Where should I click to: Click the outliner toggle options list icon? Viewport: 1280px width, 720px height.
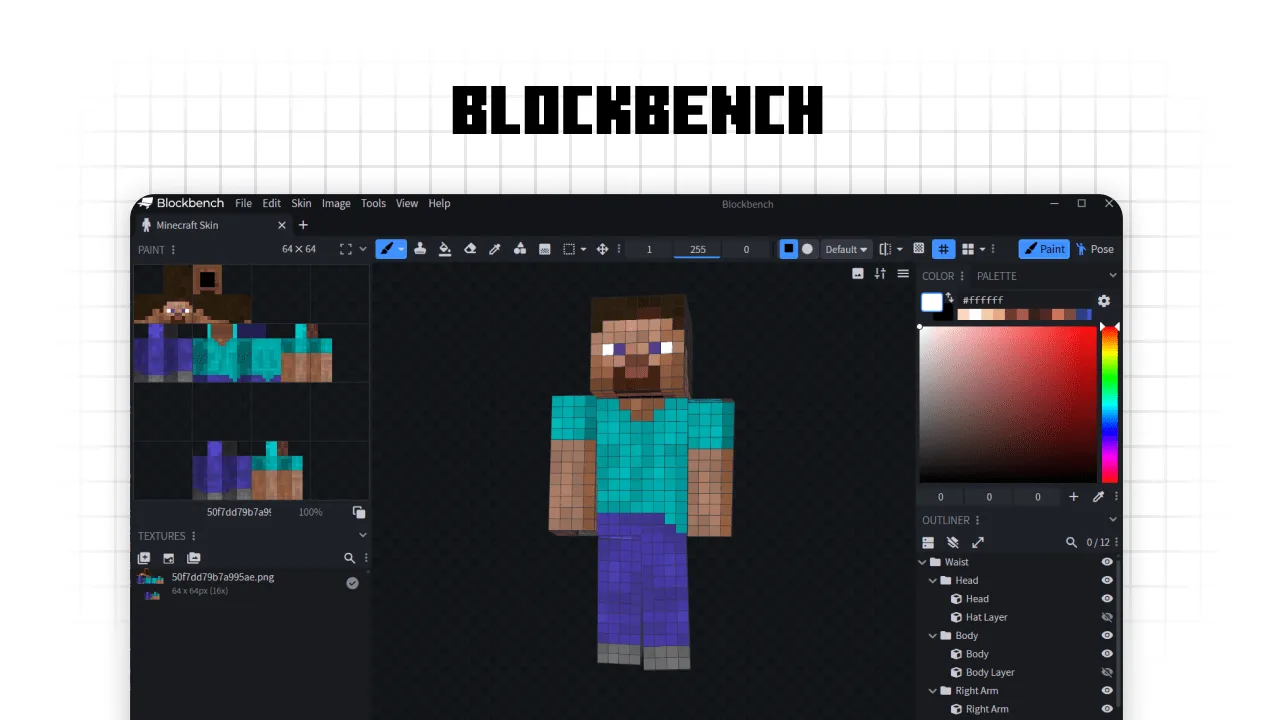point(928,542)
